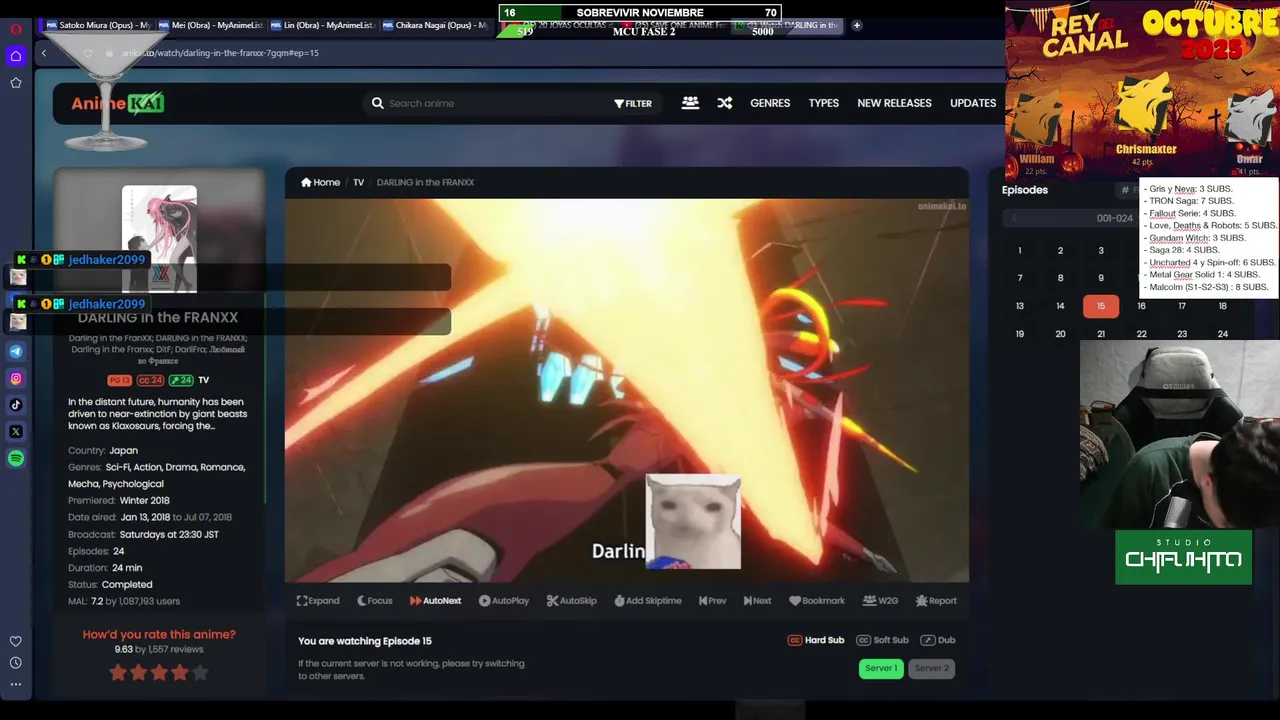The width and height of the screenshot is (1280, 720).
Task: Click Add Skiptime under the player
Action: (648, 601)
